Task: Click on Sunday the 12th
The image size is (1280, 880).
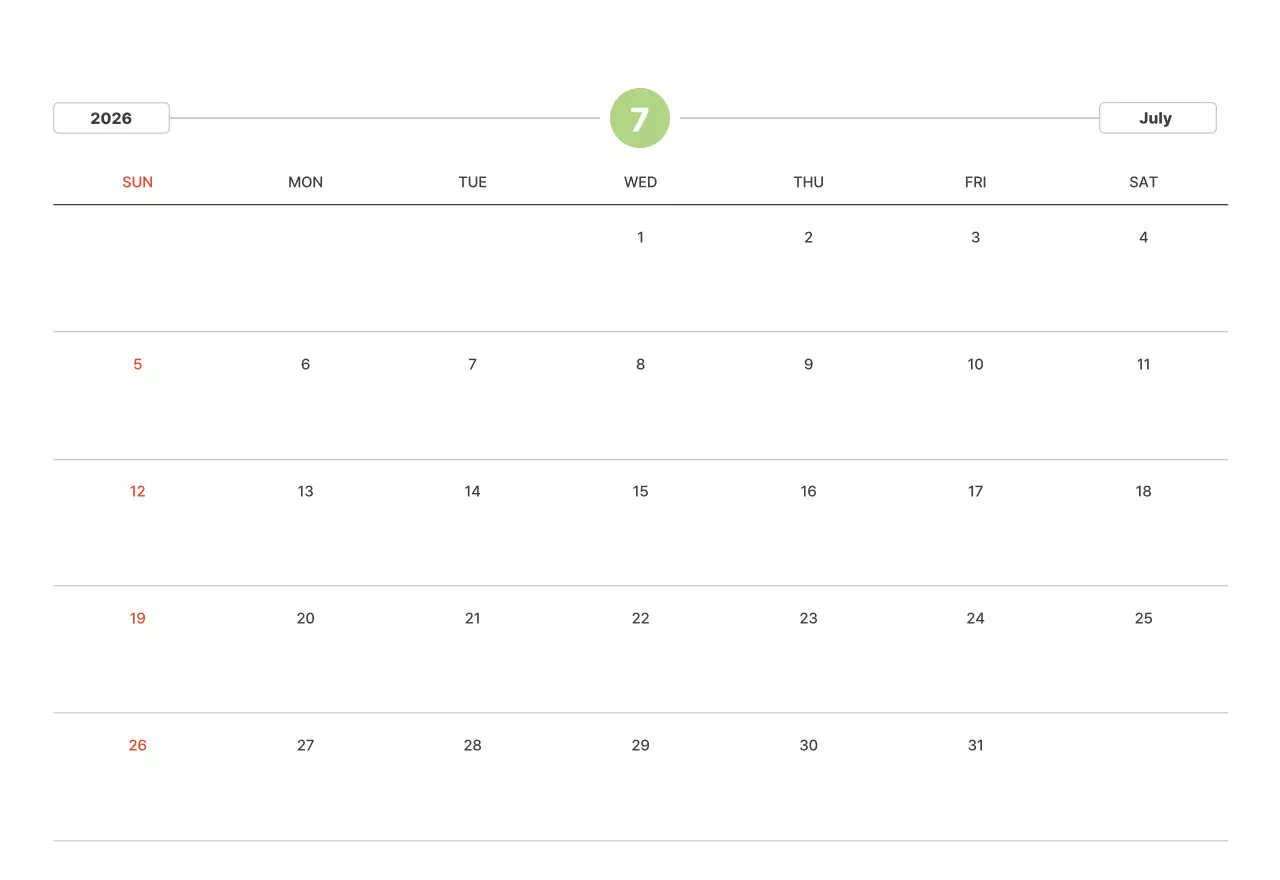Action: click(x=138, y=492)
